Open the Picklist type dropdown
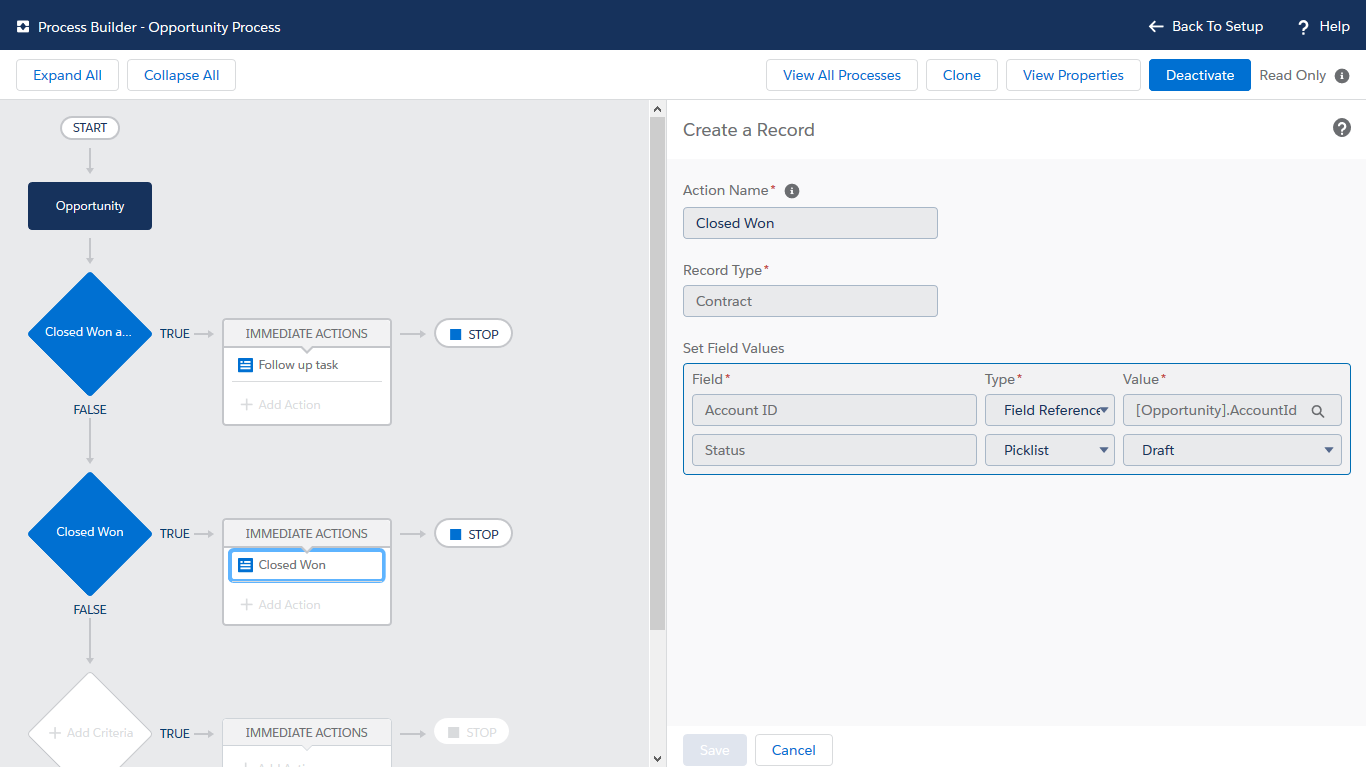 (x=1049, y=450)
